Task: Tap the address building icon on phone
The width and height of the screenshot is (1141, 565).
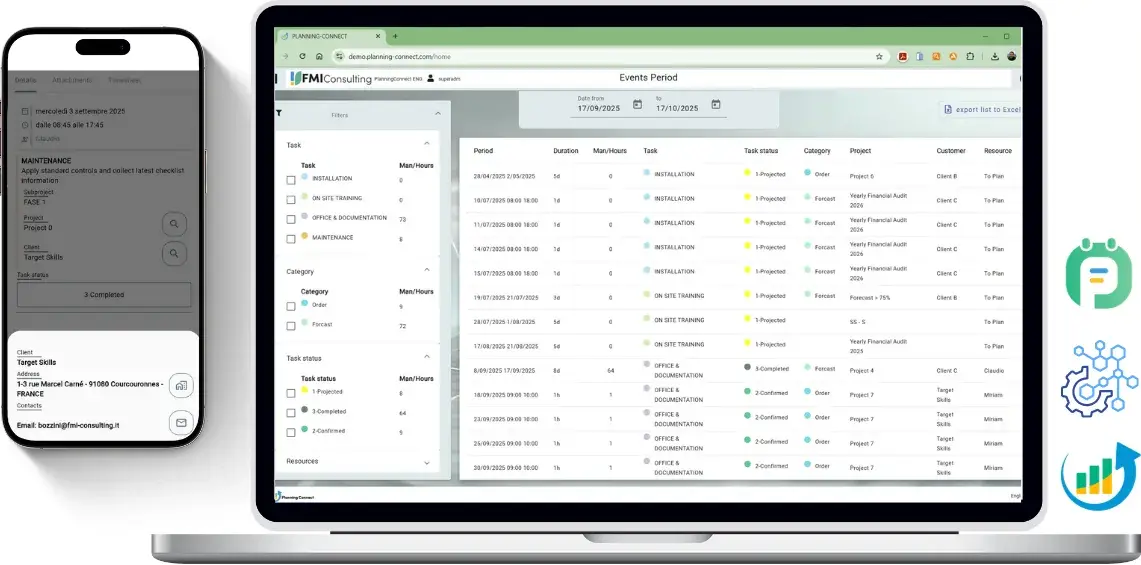Action: (181, 386)
